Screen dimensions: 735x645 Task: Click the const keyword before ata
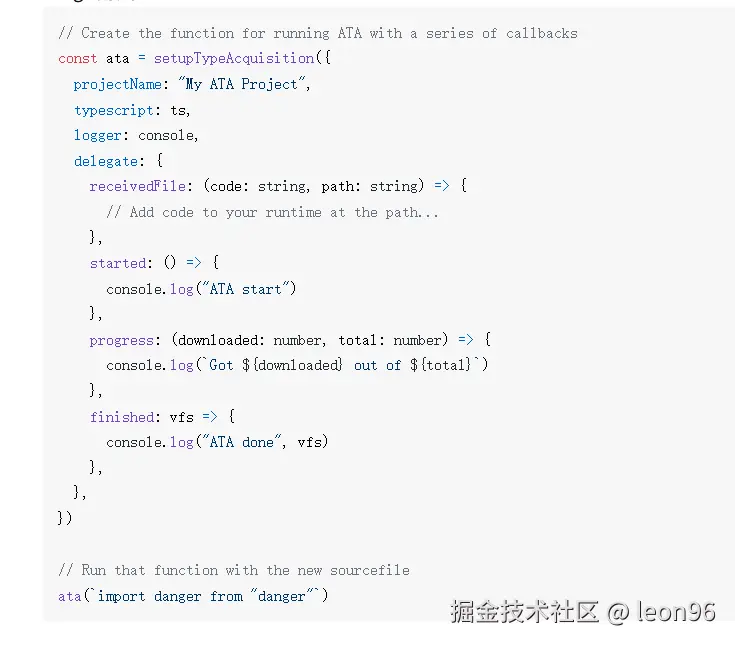(78, 59)
